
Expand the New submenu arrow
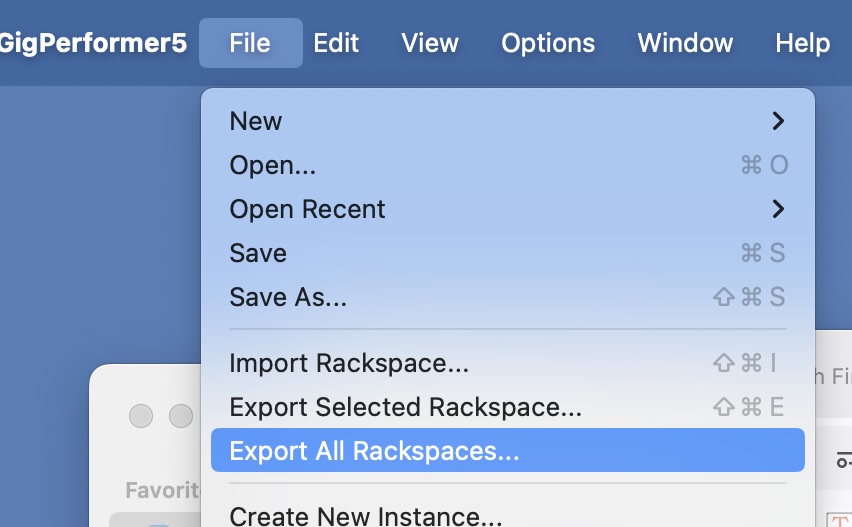[x=778, y=121]
